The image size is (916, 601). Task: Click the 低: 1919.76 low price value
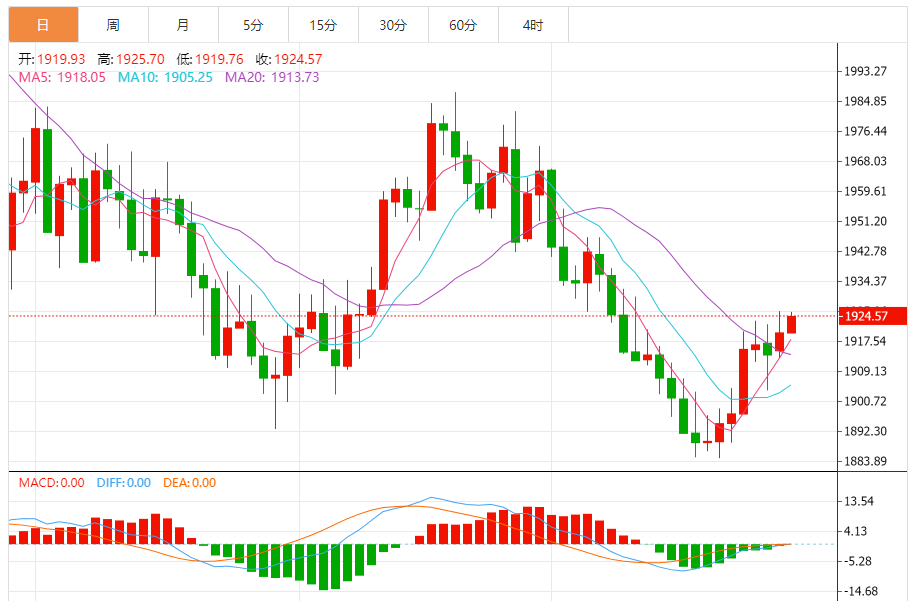point(210,59)
